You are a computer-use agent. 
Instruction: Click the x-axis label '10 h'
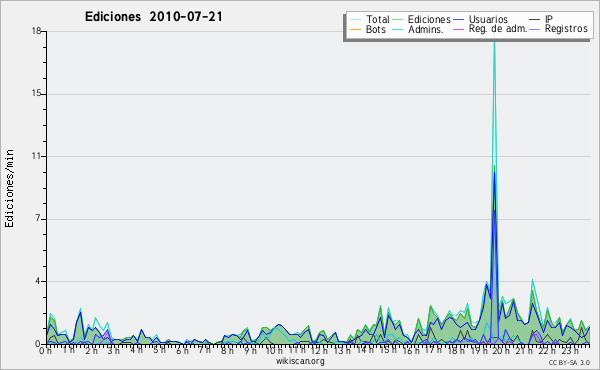click(x=274, y=350)
